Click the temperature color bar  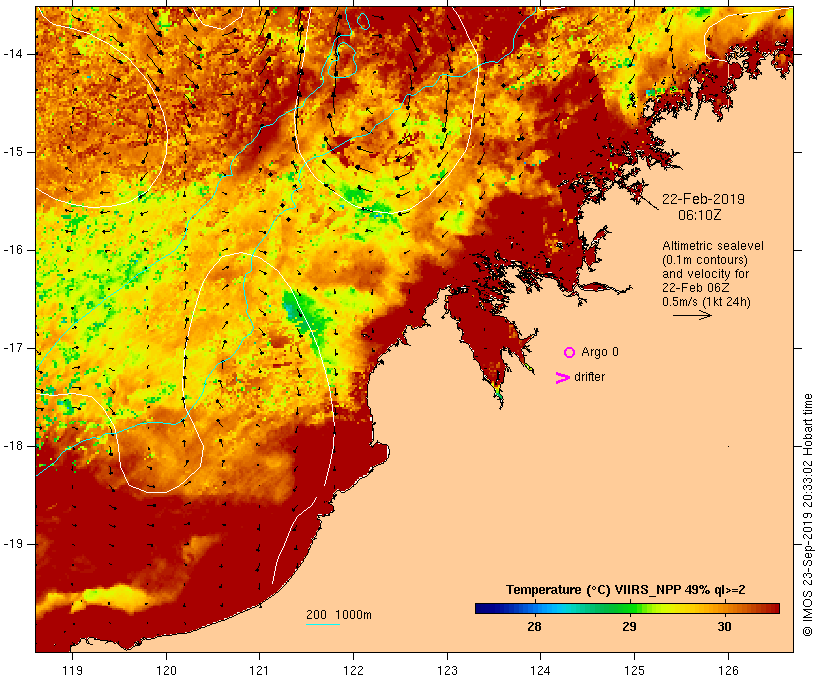[x=628, y=608]
